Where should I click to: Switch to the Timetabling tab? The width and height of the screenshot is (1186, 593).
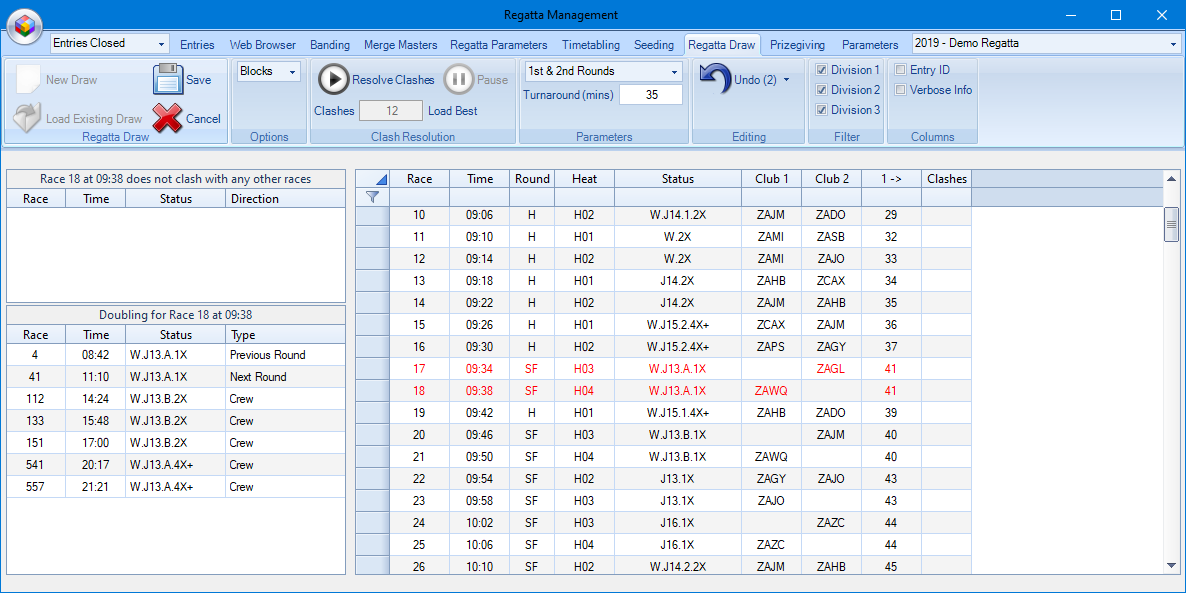(x=590, y=45)
